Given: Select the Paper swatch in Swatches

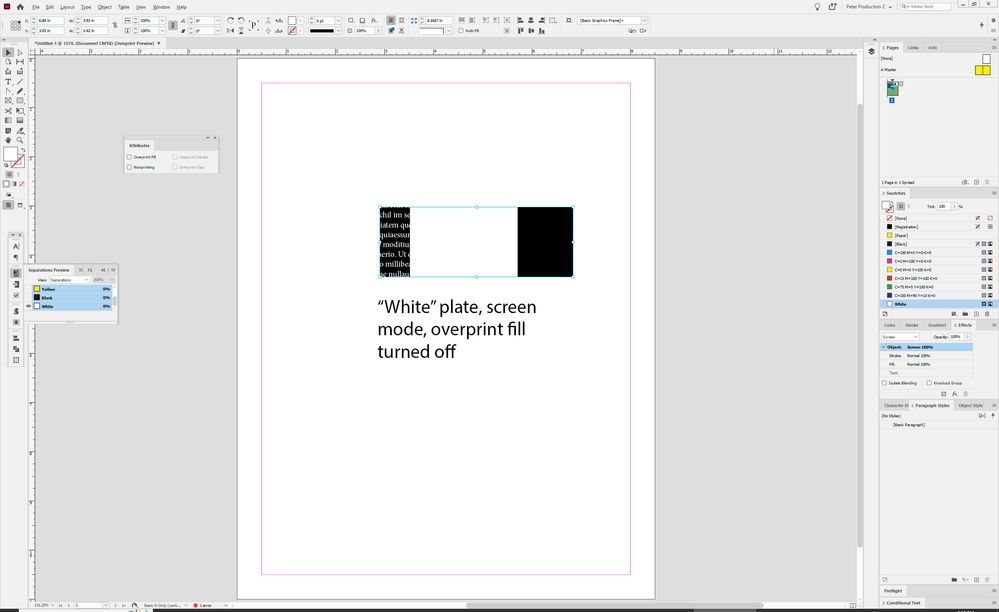Looking at the screenshot, I should click(902, 235).
